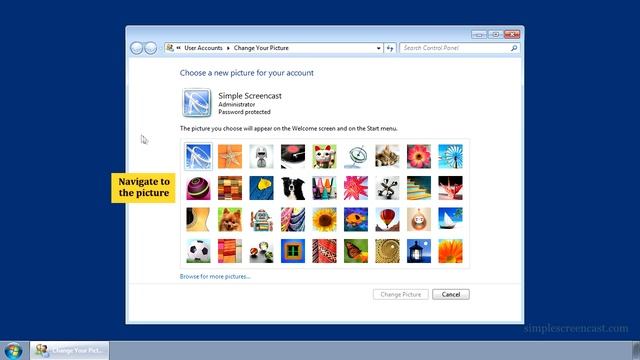
Task: Expand the breadcrumb double-chevron menu
Action: point(178,48)
